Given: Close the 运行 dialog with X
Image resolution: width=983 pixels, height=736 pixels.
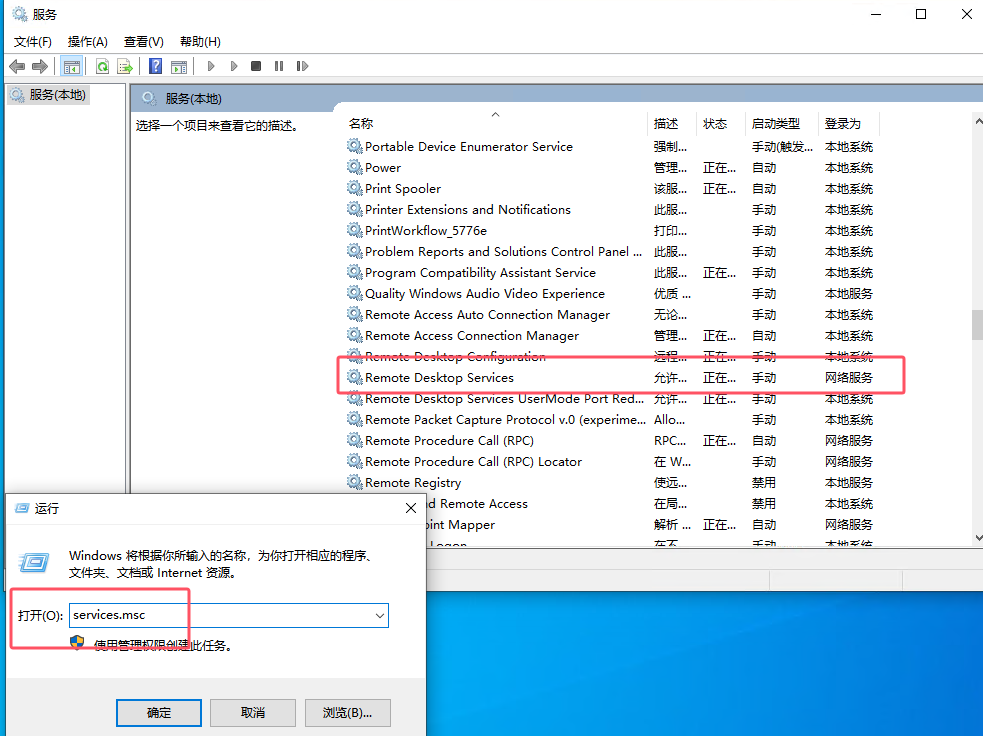Looking at the screenshot, I should [x=411, y=508].
